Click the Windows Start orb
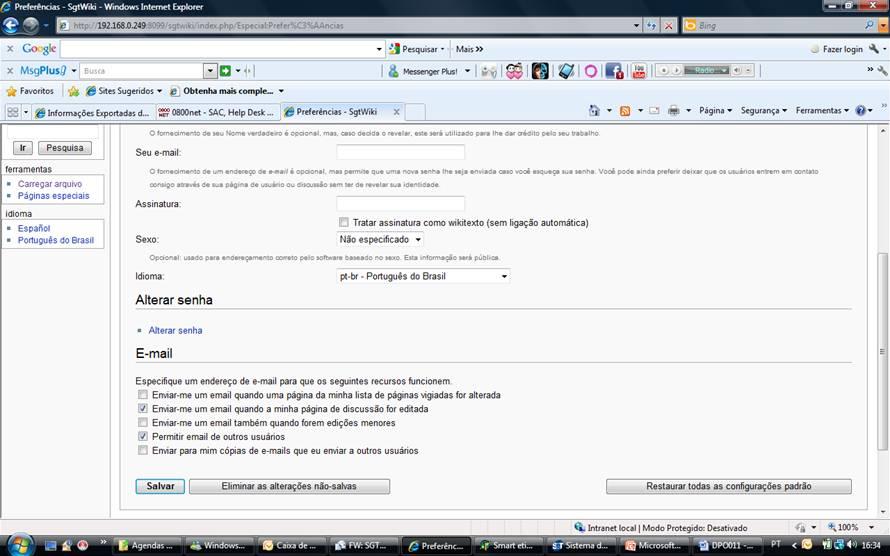The width and height of the screenshot is (890, 556). (18, 545)
